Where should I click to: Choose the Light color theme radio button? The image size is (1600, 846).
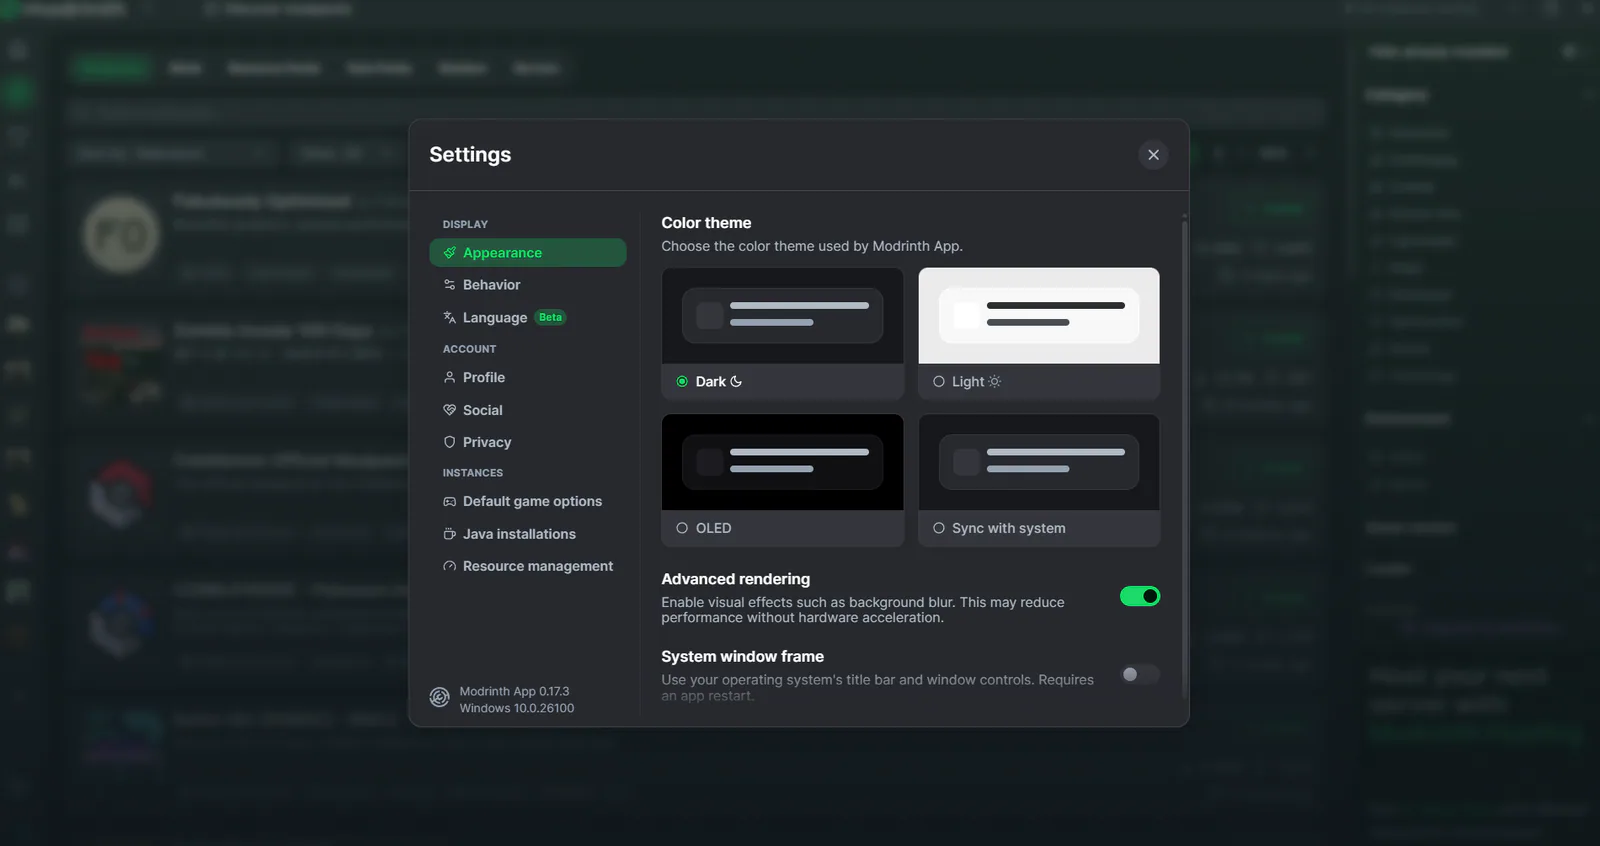point(939,382)
